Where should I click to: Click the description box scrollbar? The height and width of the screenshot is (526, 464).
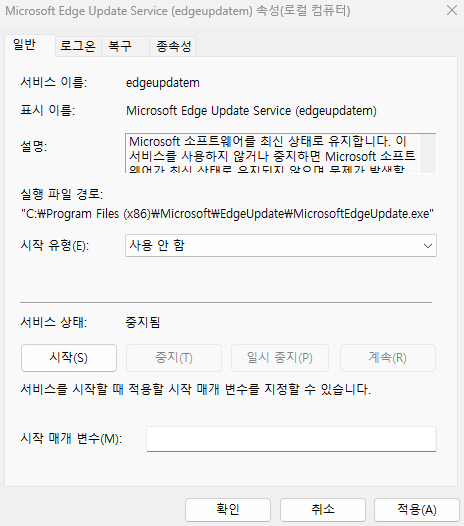428,153
